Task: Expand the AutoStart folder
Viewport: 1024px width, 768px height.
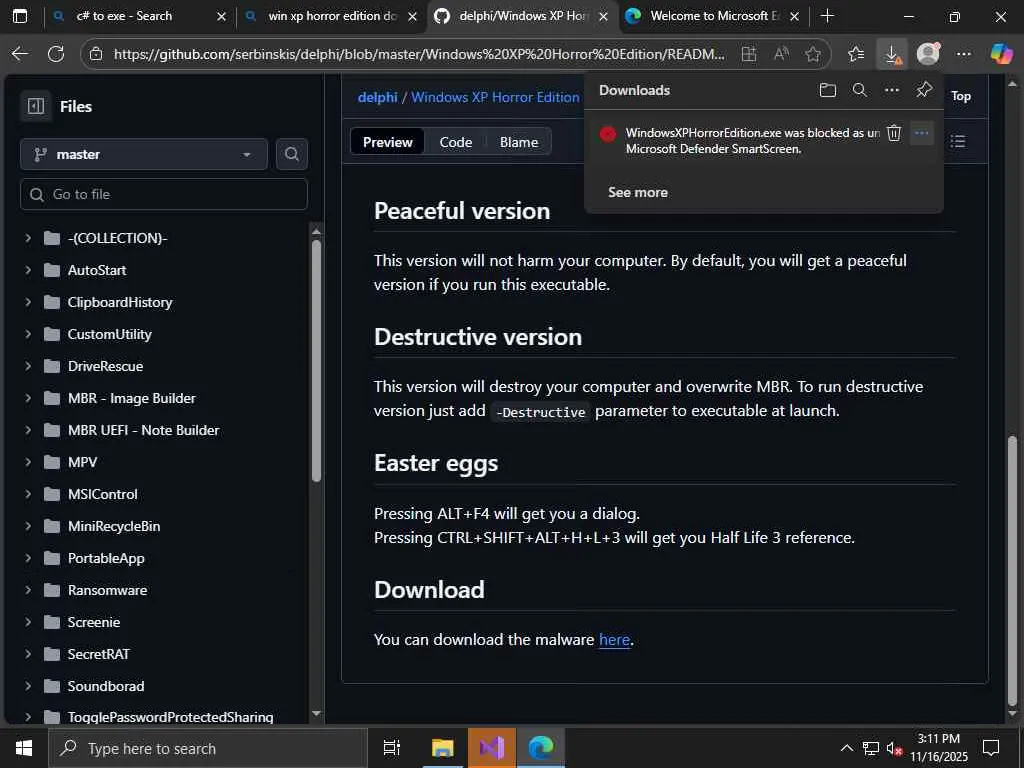Action: pyautogui.click(x=28, y=270)
